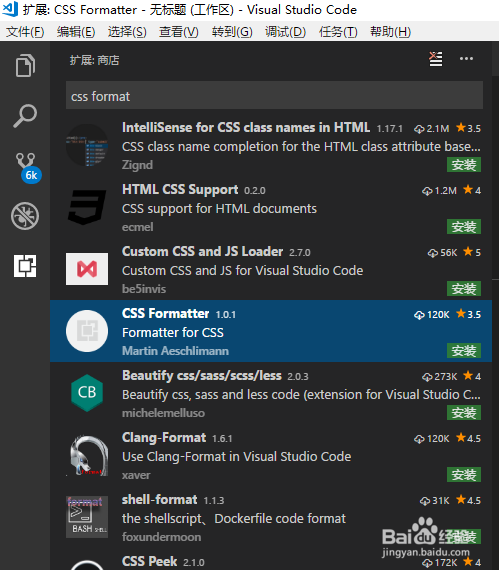Open the Extensions view in activity bar
The image size is (499, 570).
coord(25,266)
